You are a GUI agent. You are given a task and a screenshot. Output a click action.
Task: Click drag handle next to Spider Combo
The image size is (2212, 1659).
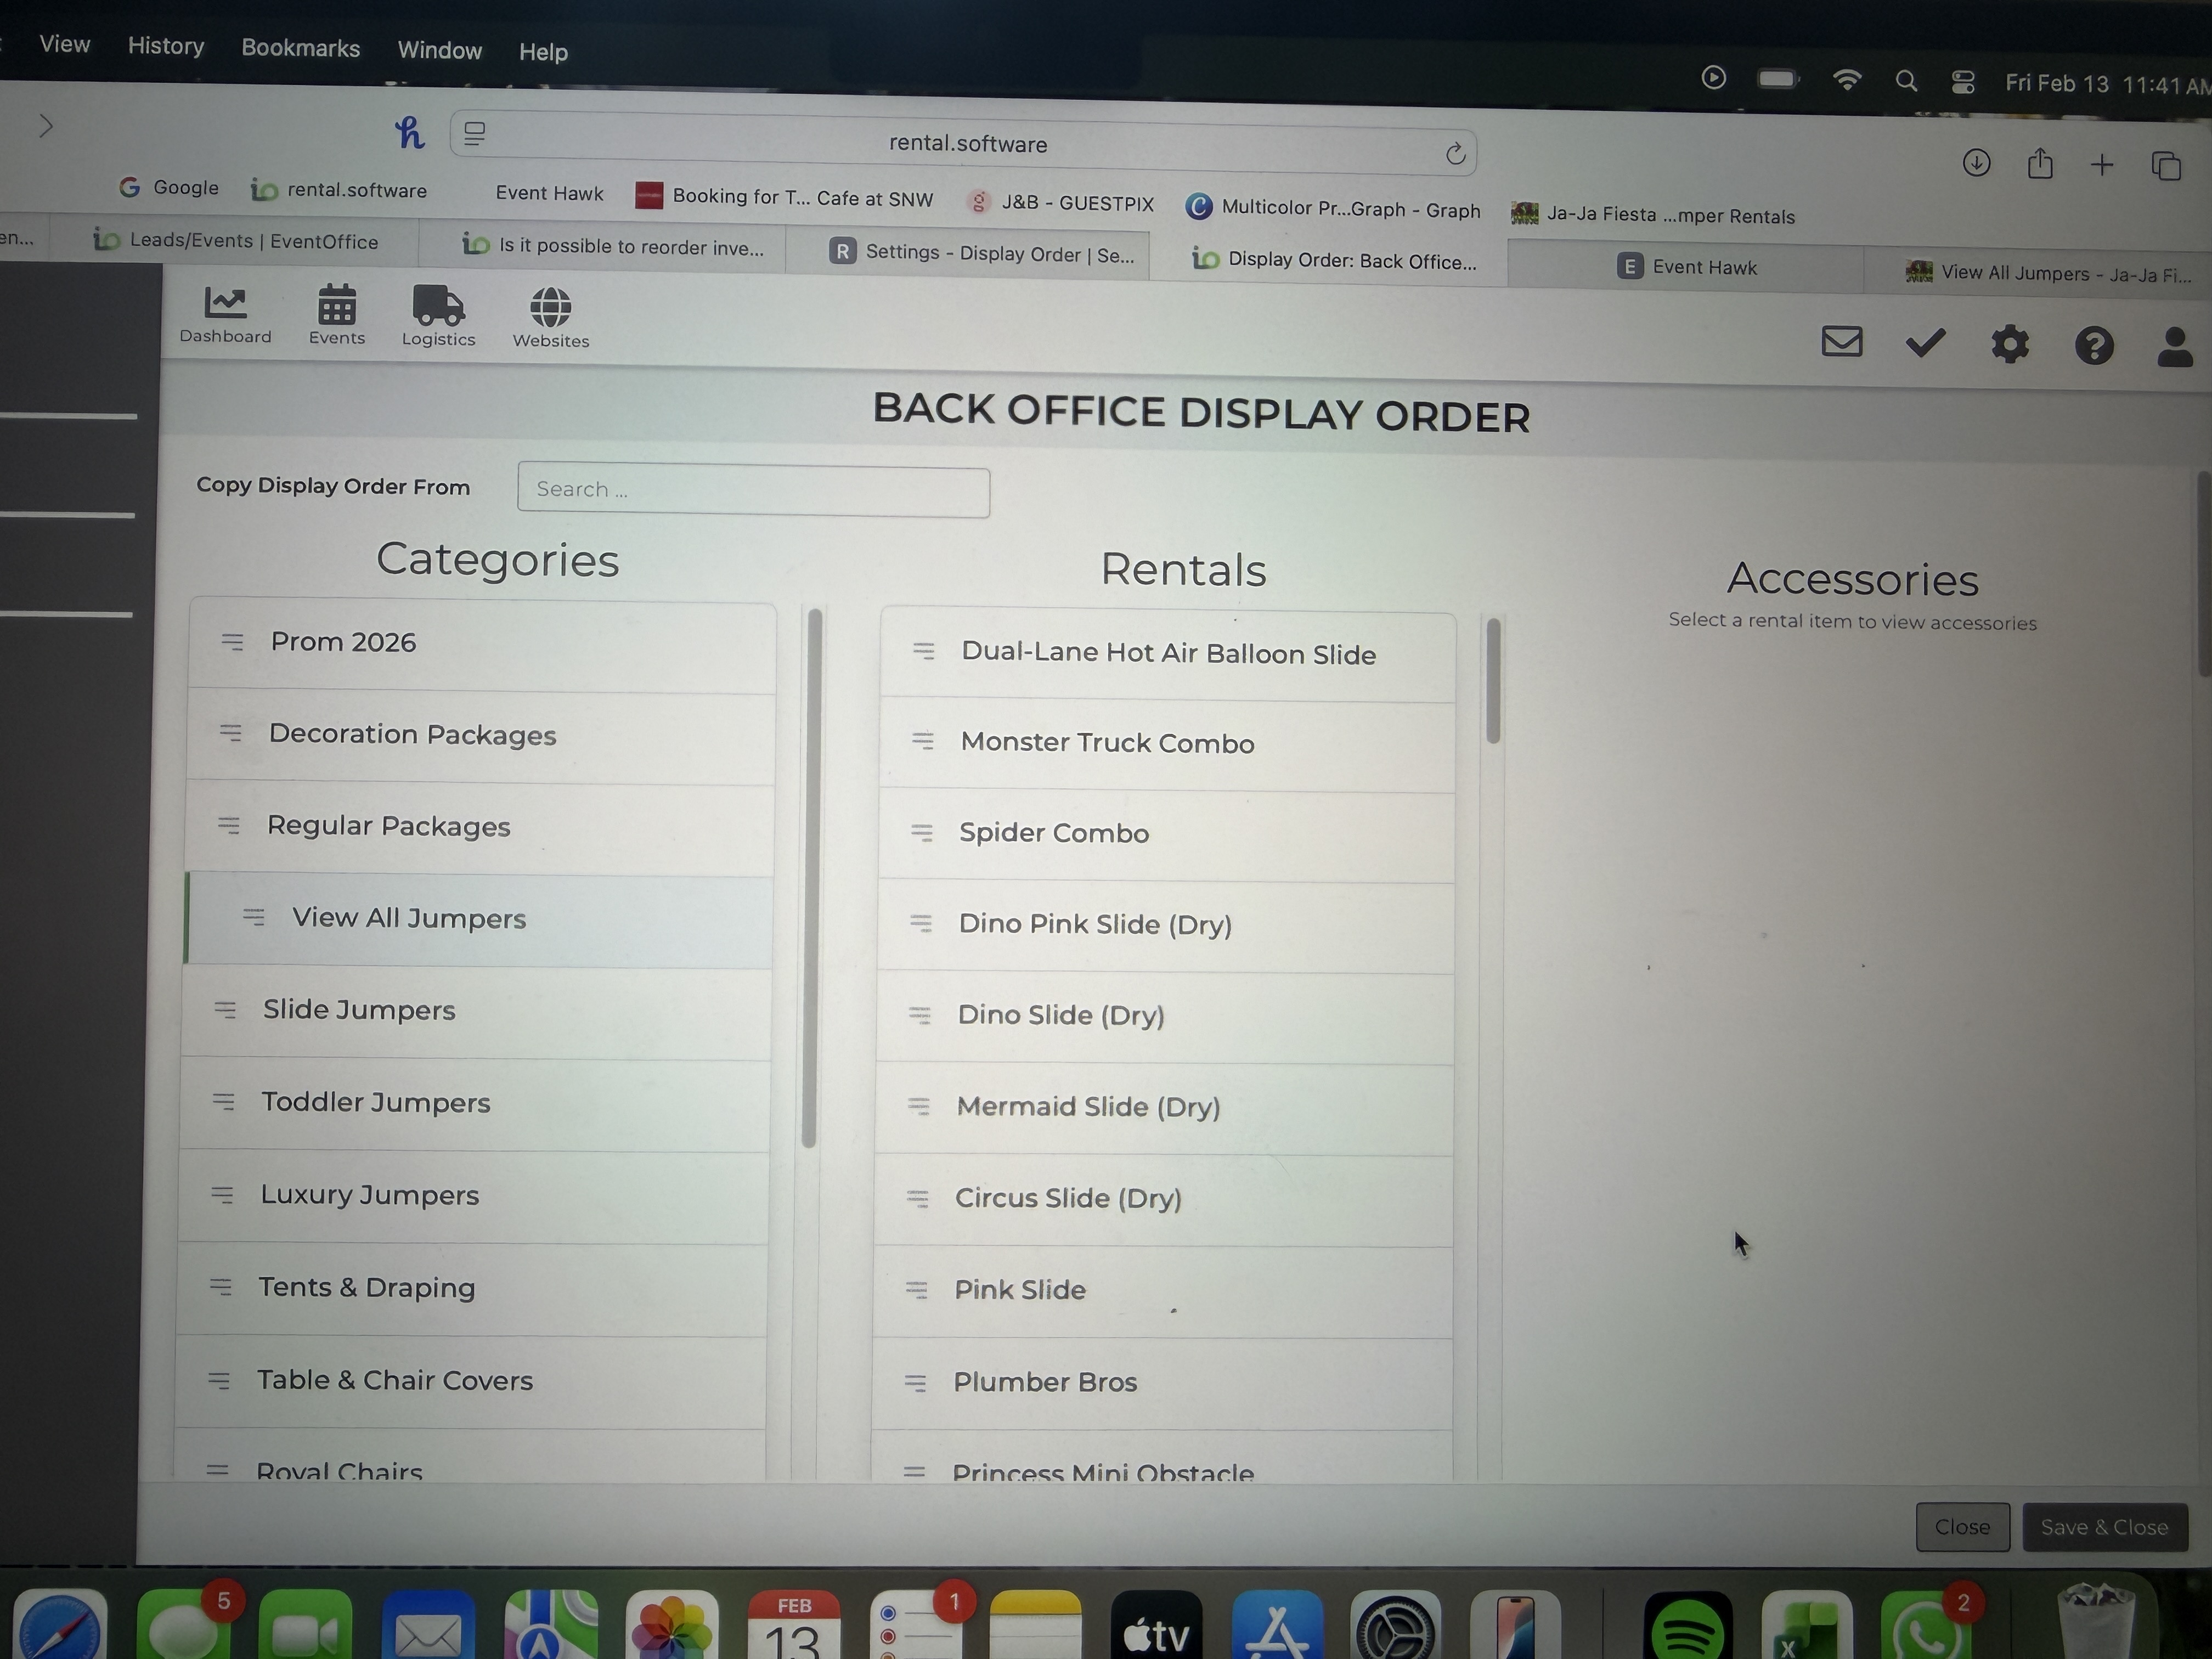(x=921, y=832)
